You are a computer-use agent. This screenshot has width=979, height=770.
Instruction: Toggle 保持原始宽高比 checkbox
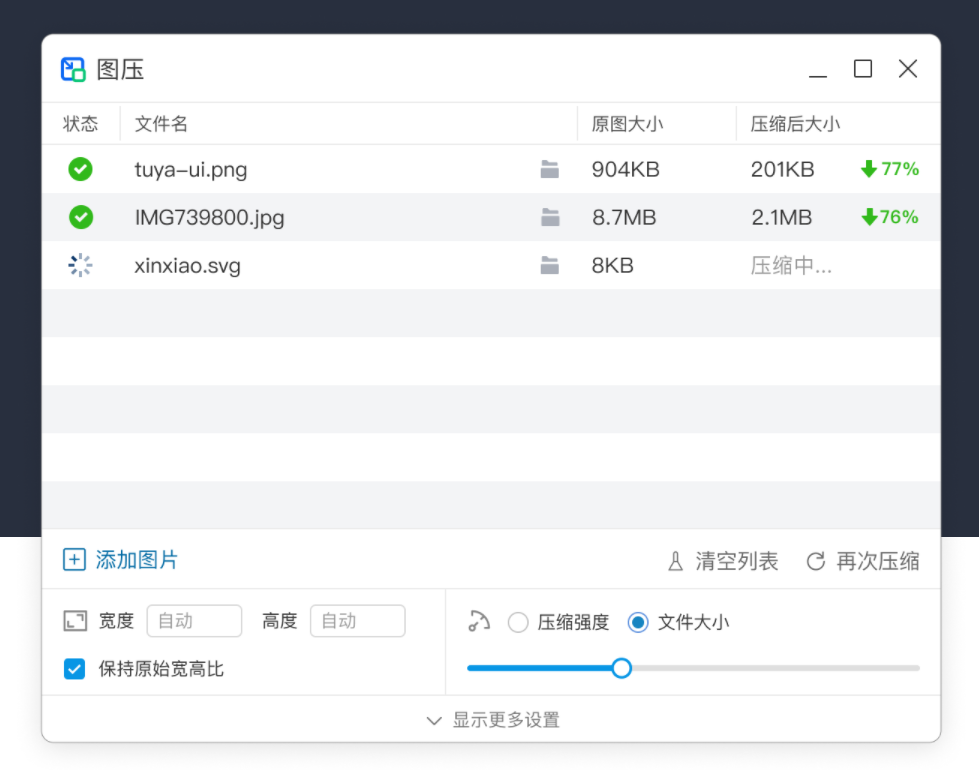click(75, 669)
